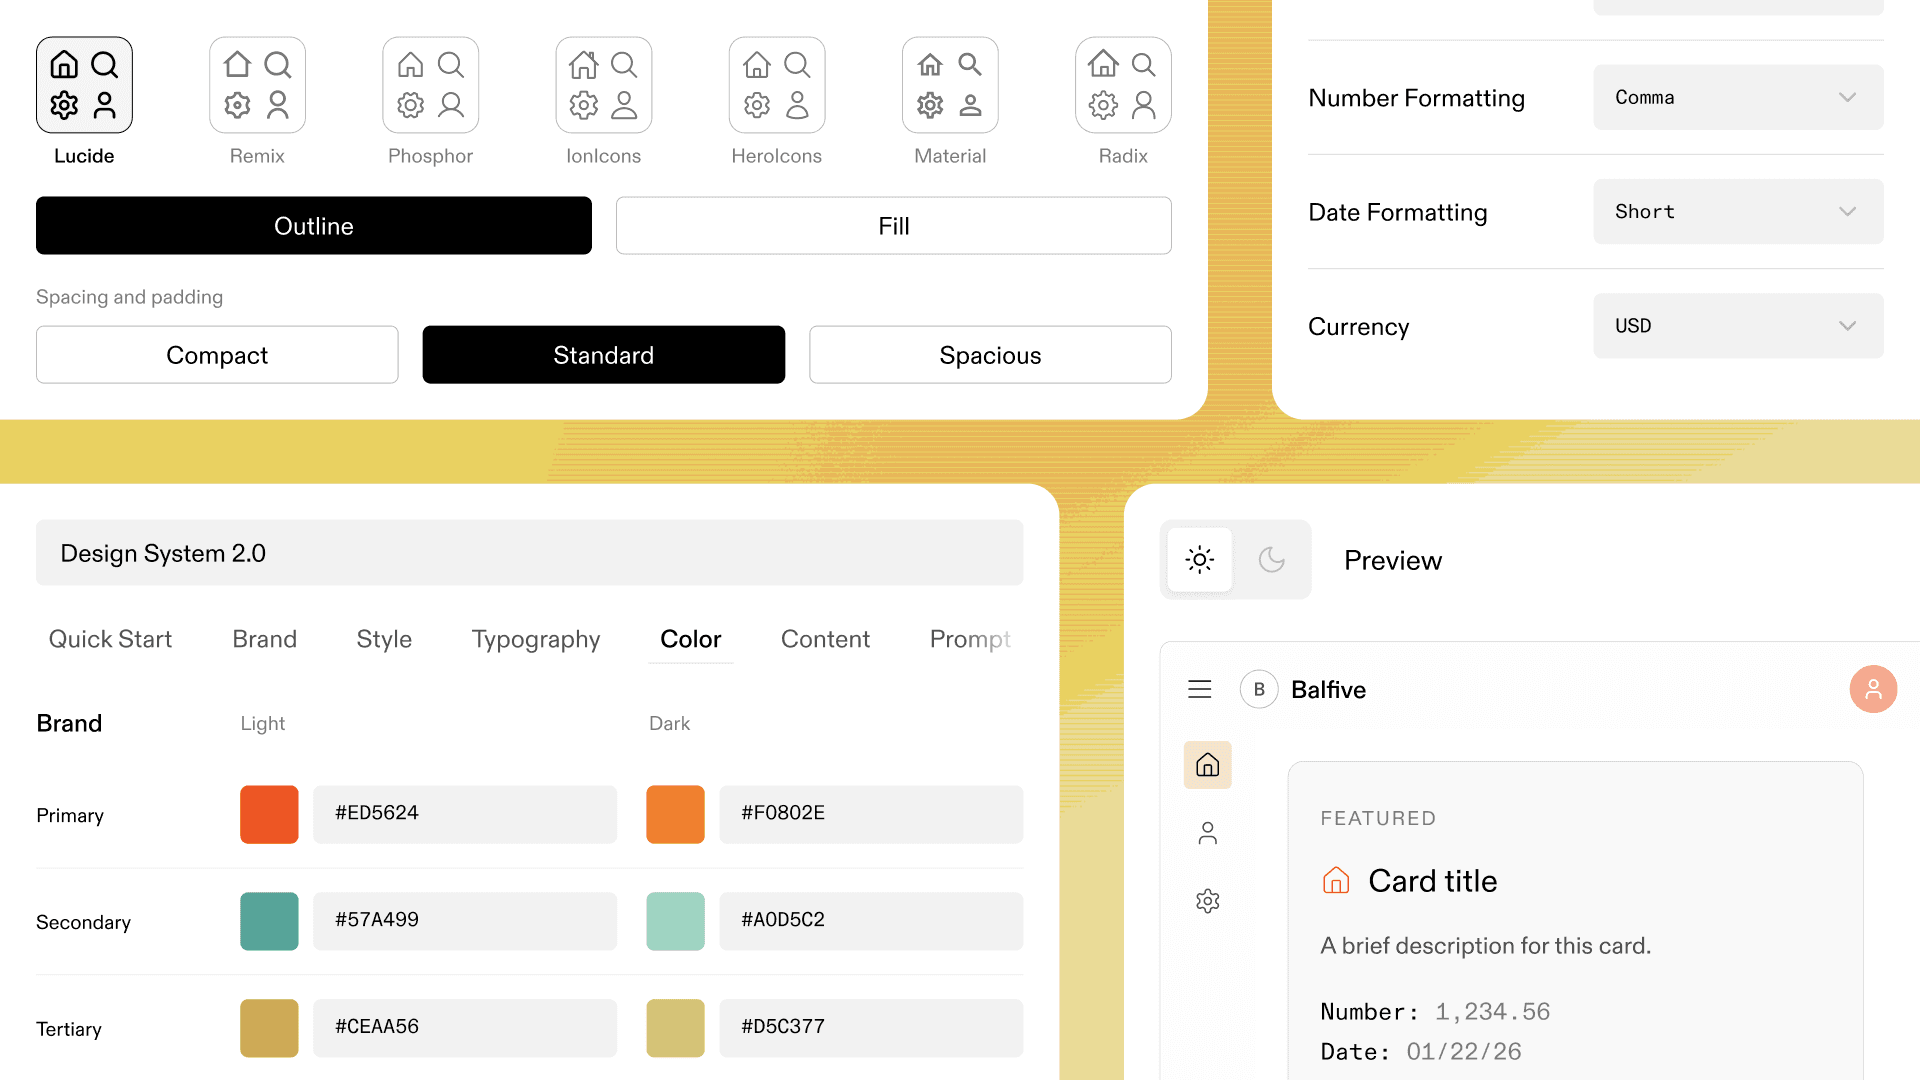Switch to the Typography tab
This screenshot has width=1920, height=1080.
(x=535, y=639)
